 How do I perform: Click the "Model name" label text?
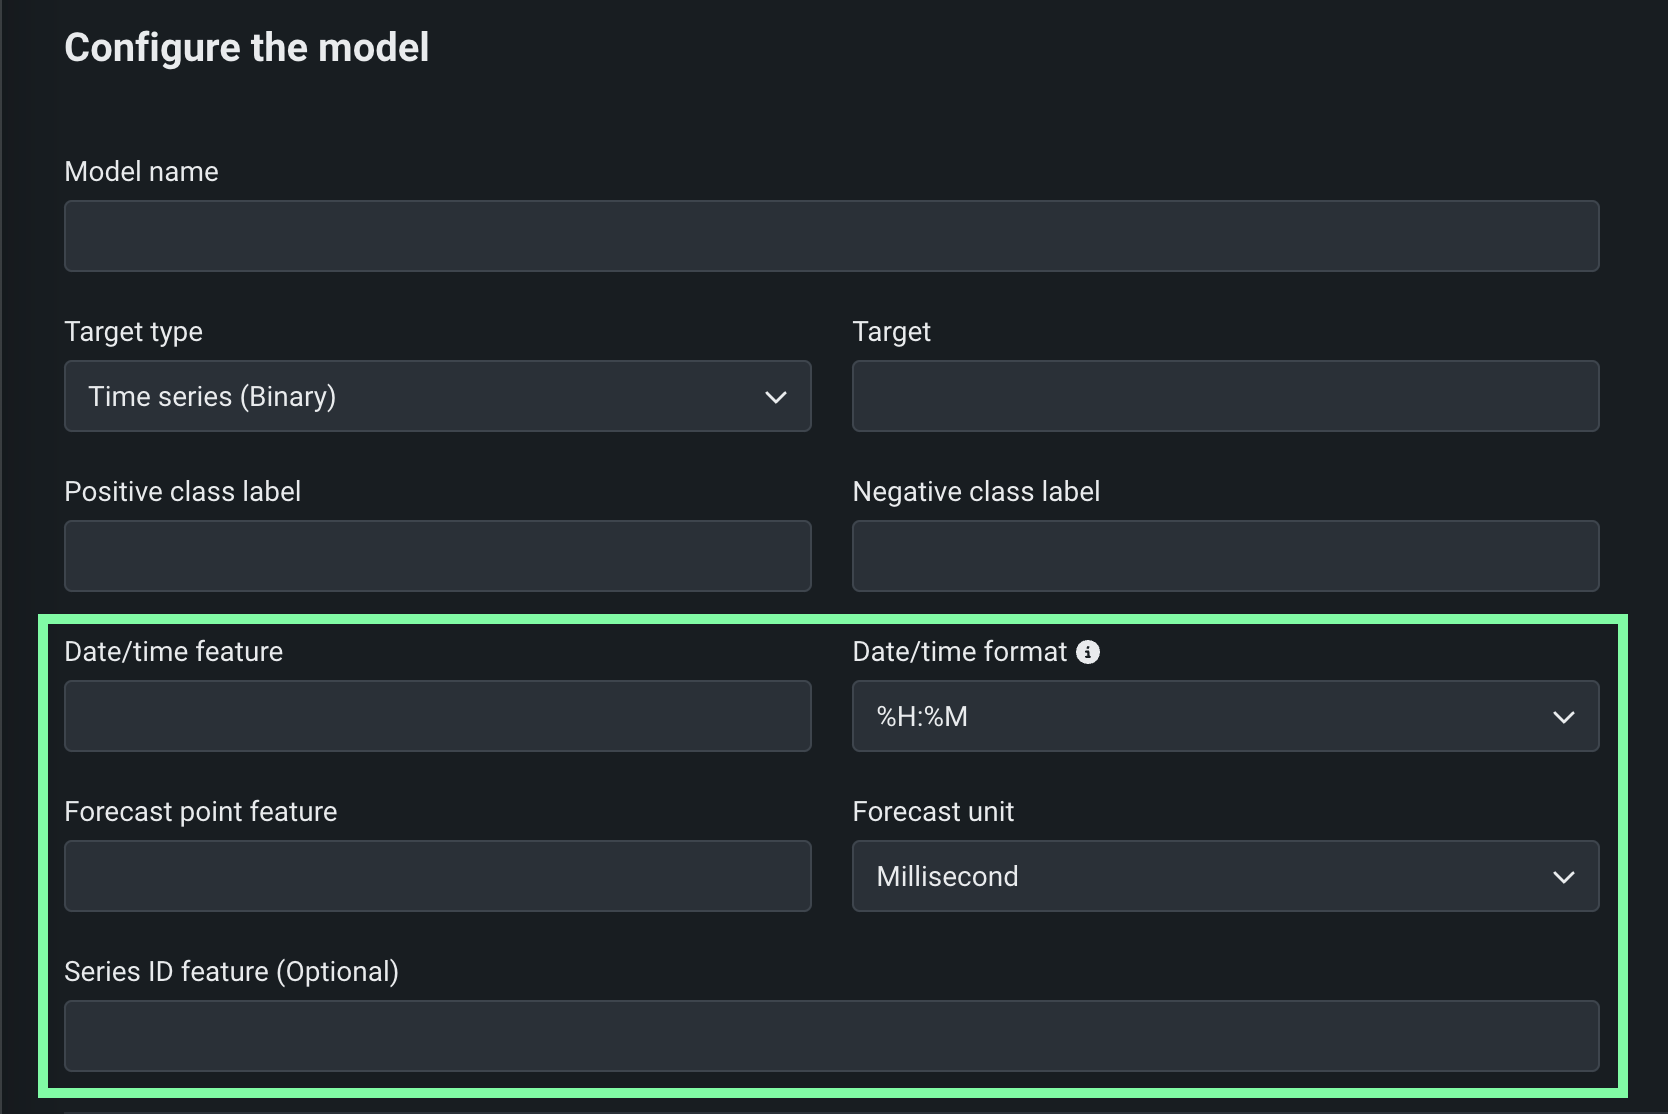pos(141,172)
